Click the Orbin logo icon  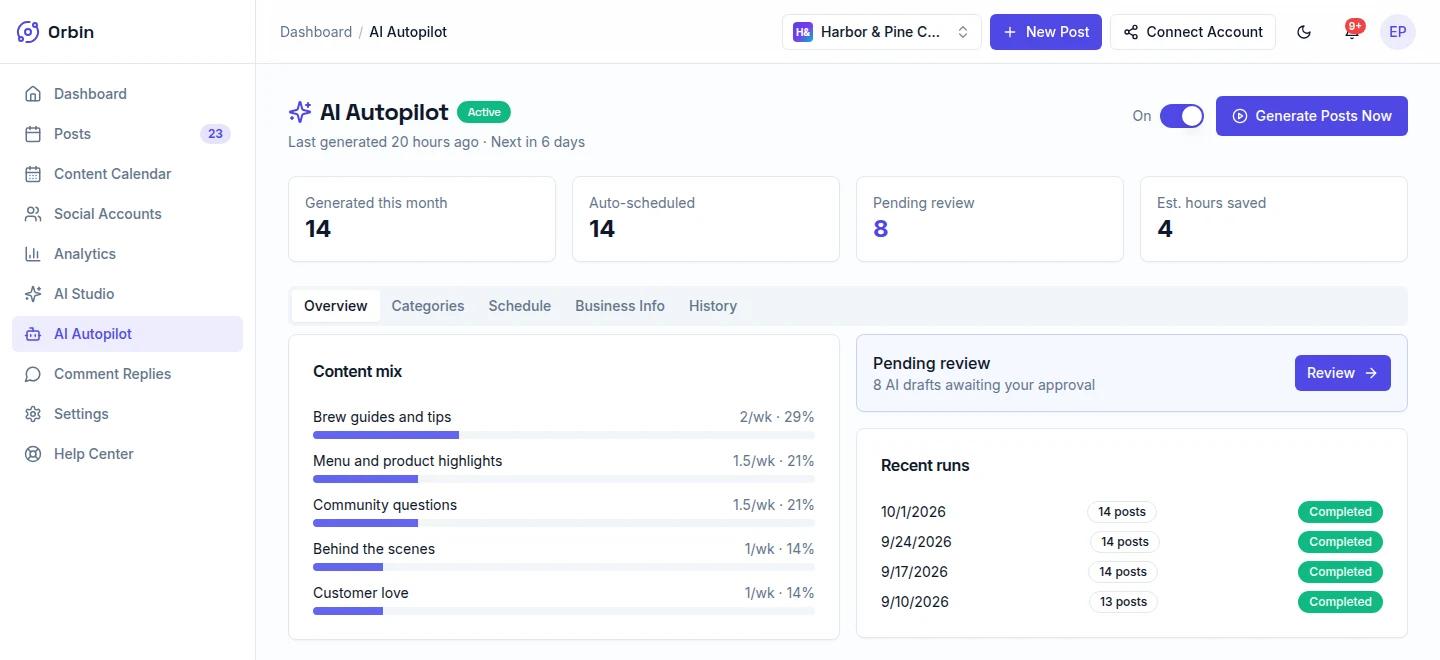(28, 32)
